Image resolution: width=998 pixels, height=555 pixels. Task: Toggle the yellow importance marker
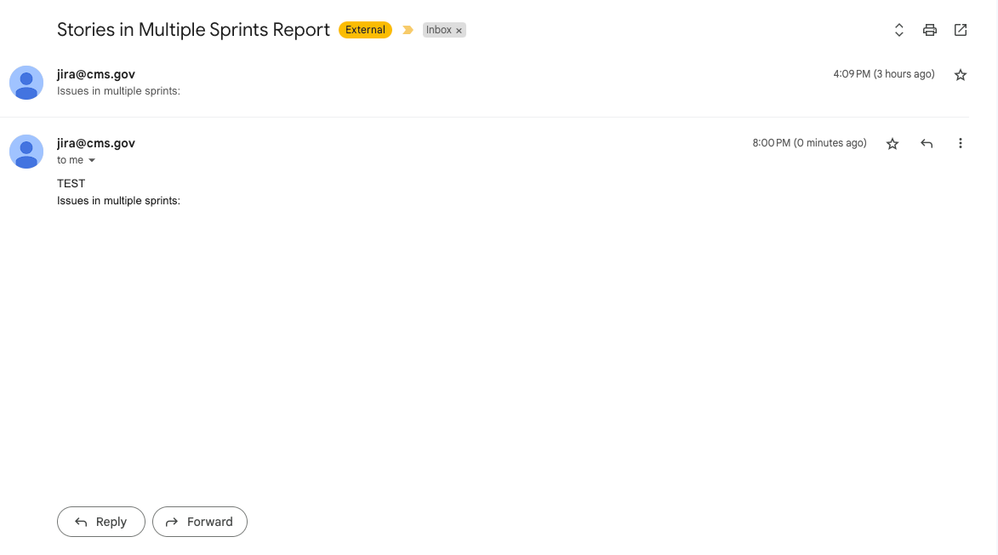point(408,30)
